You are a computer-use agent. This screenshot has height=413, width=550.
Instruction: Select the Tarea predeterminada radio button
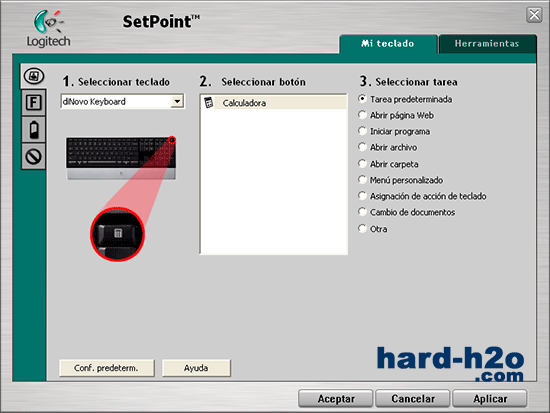point(362,99)
